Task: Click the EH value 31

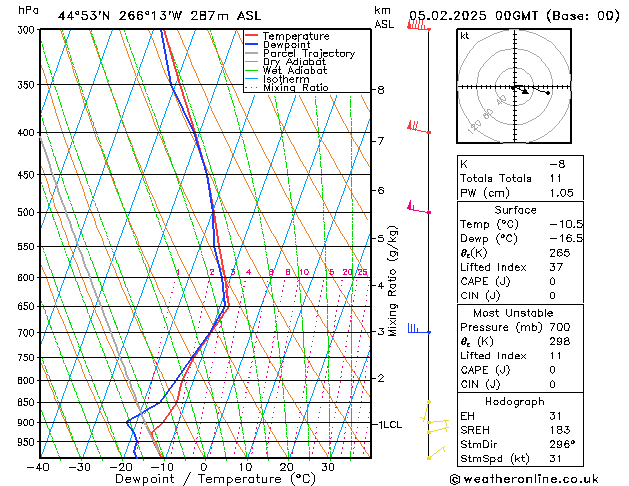Action: [x=556, y=416]
